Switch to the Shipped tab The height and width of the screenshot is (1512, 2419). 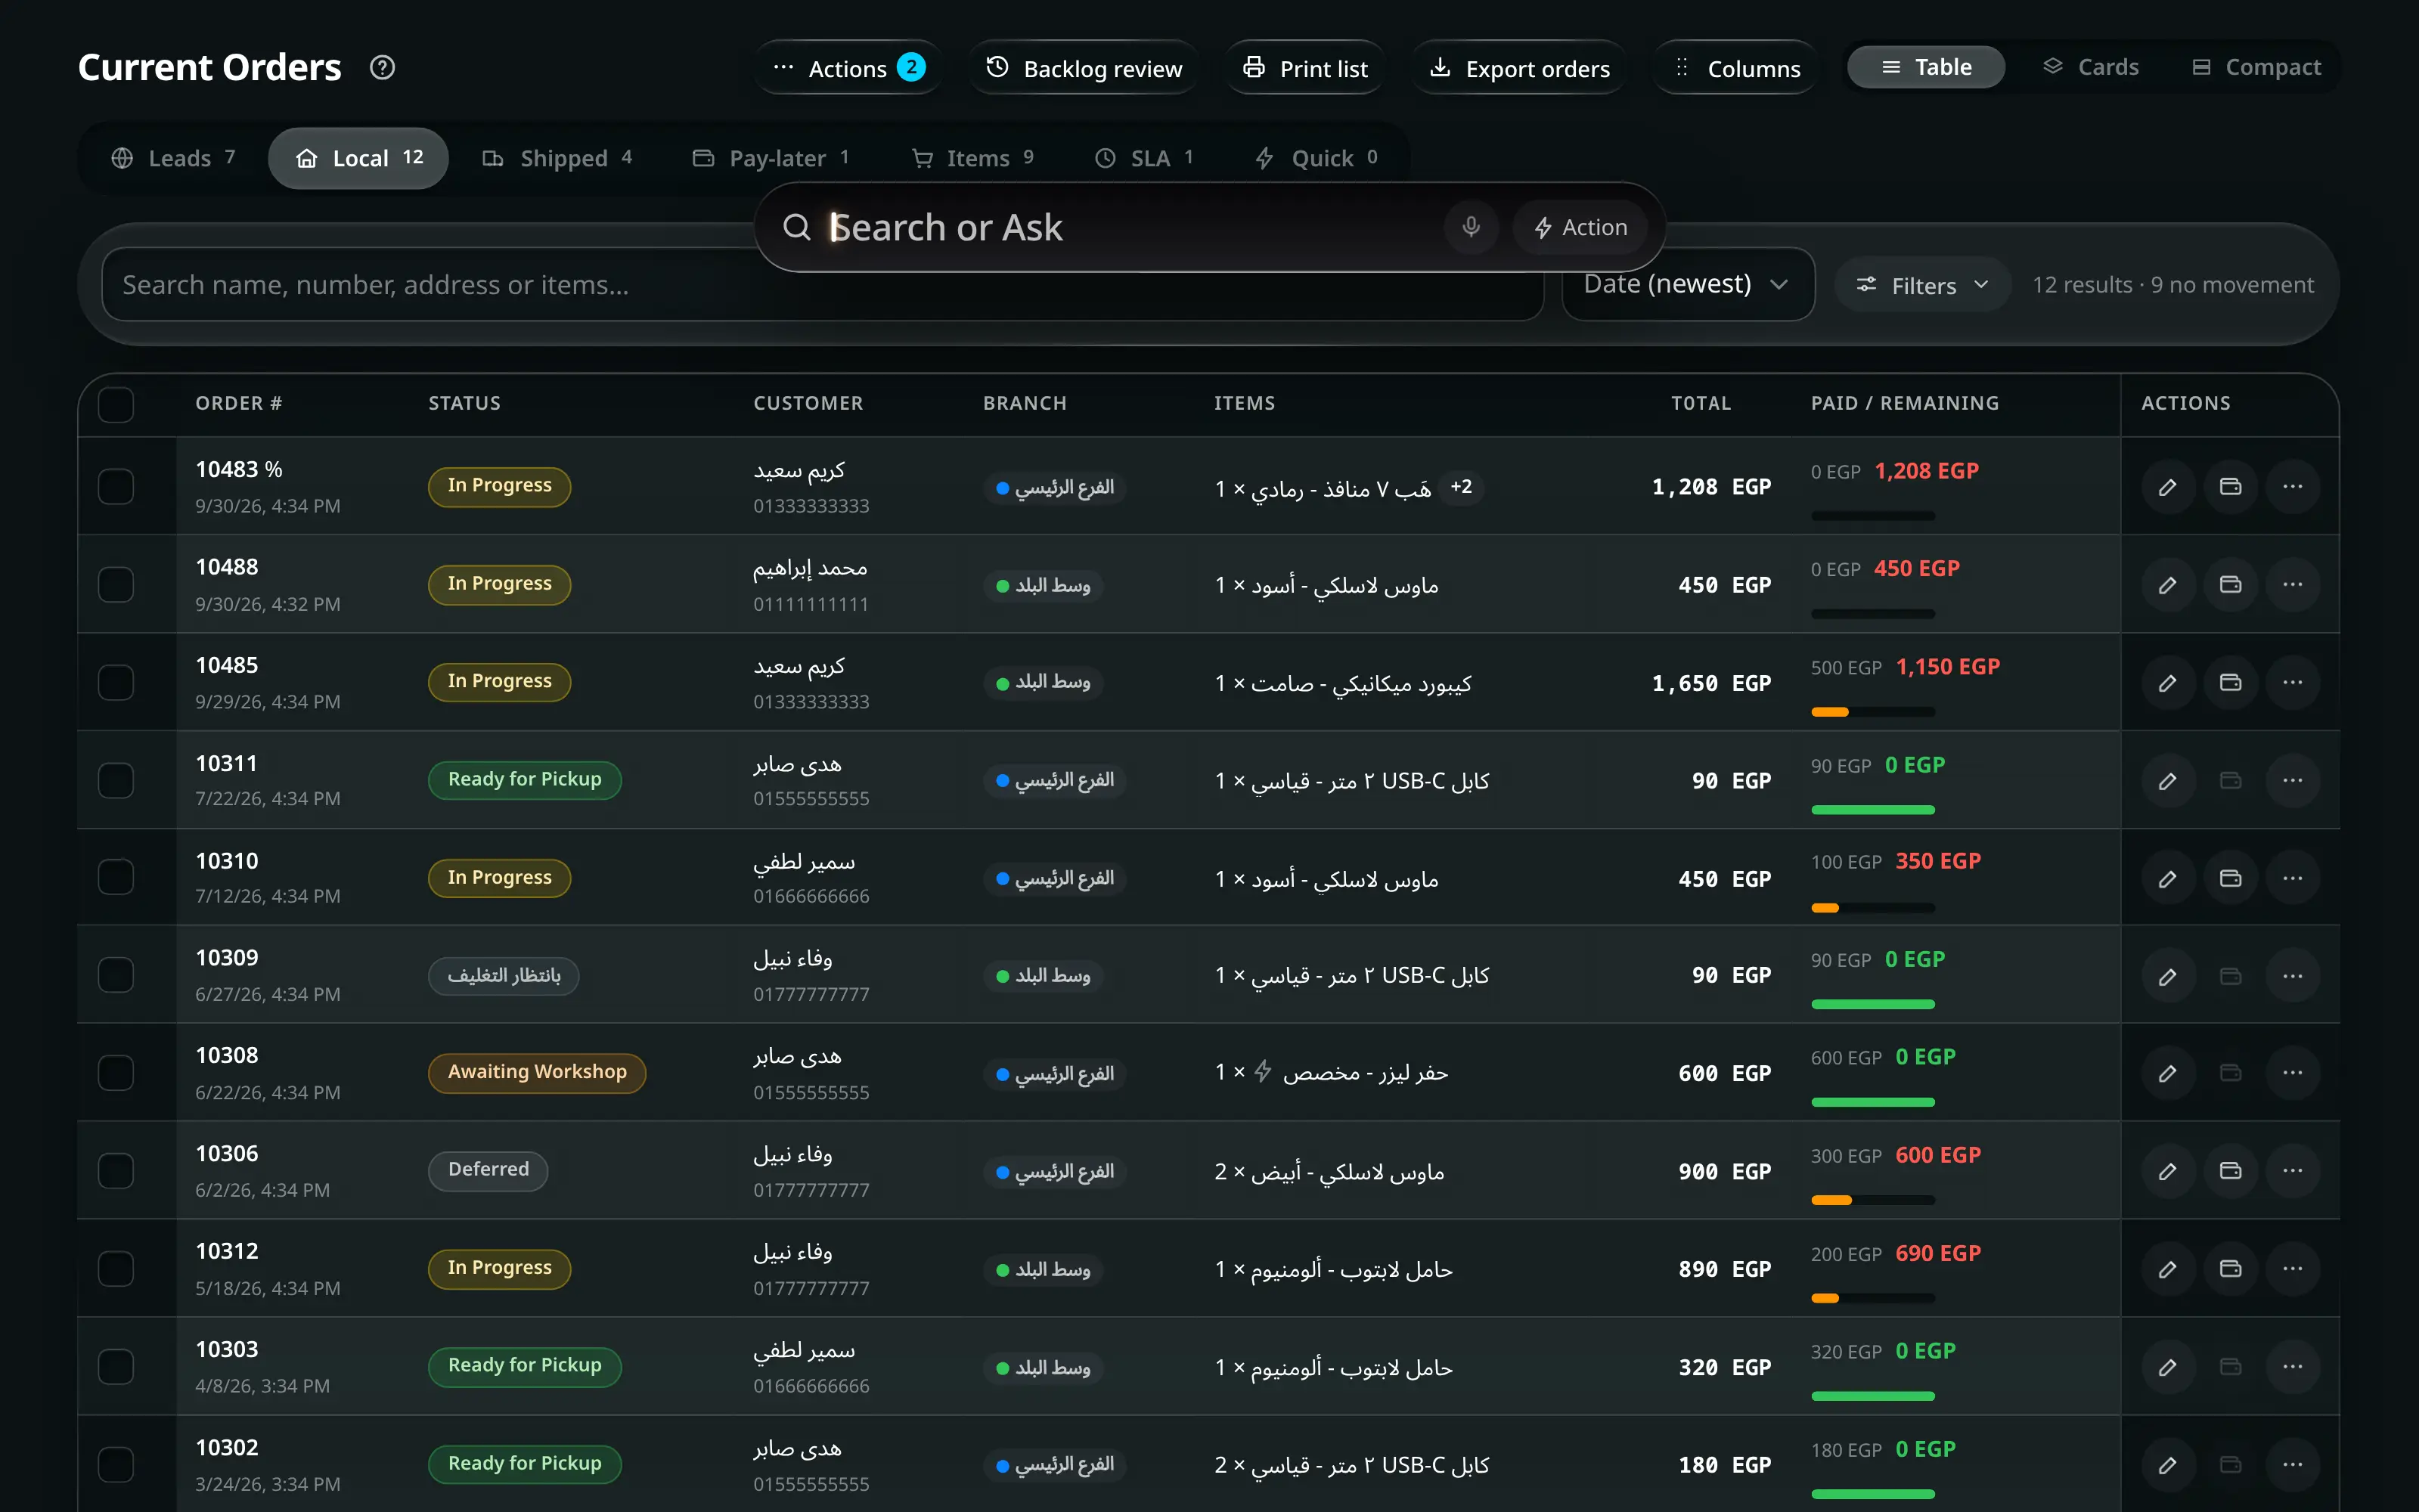(557, 158)
